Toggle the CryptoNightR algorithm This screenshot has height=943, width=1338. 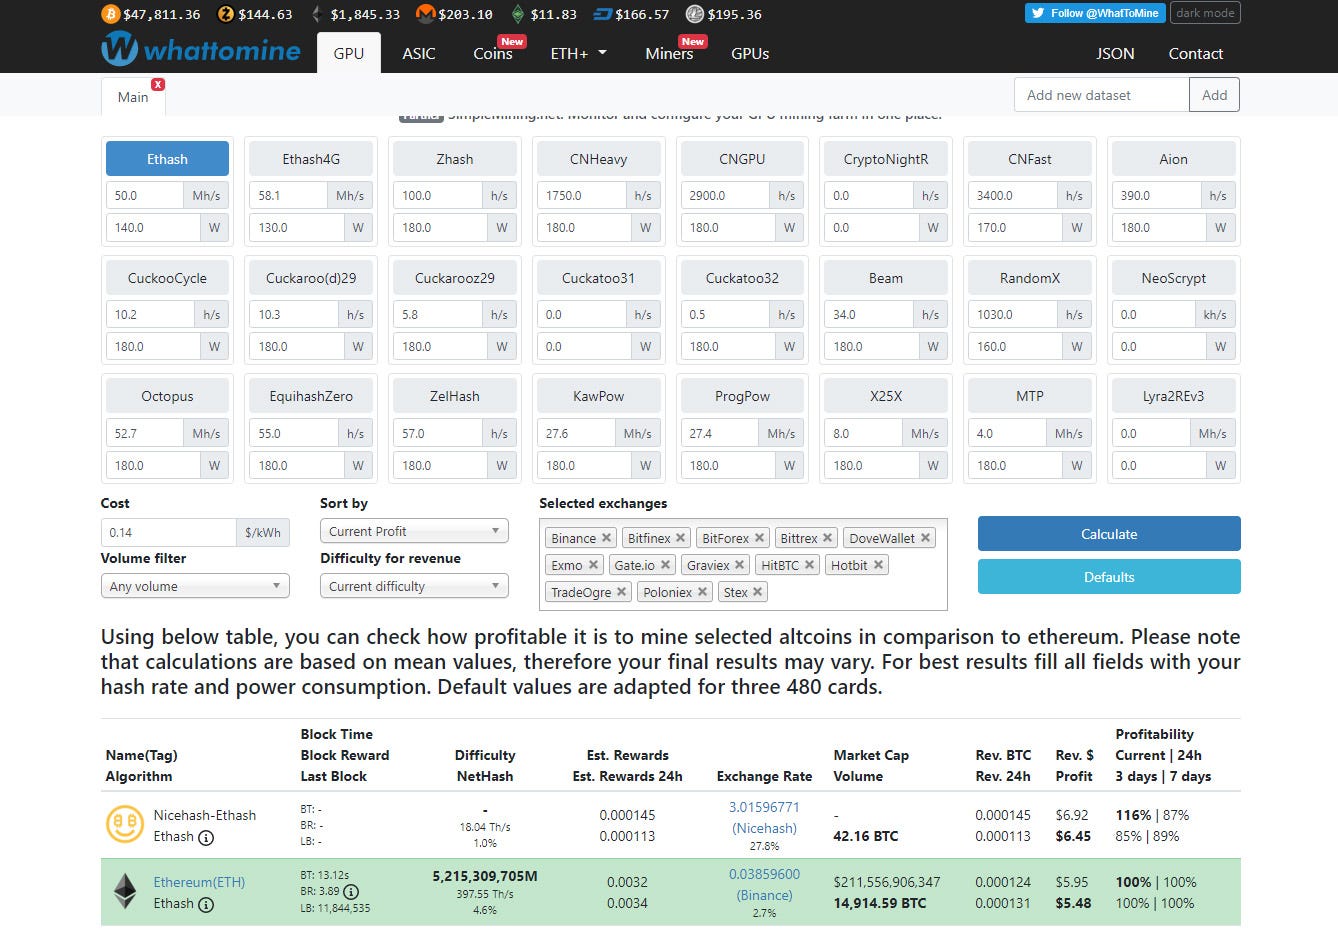point(886,159)
